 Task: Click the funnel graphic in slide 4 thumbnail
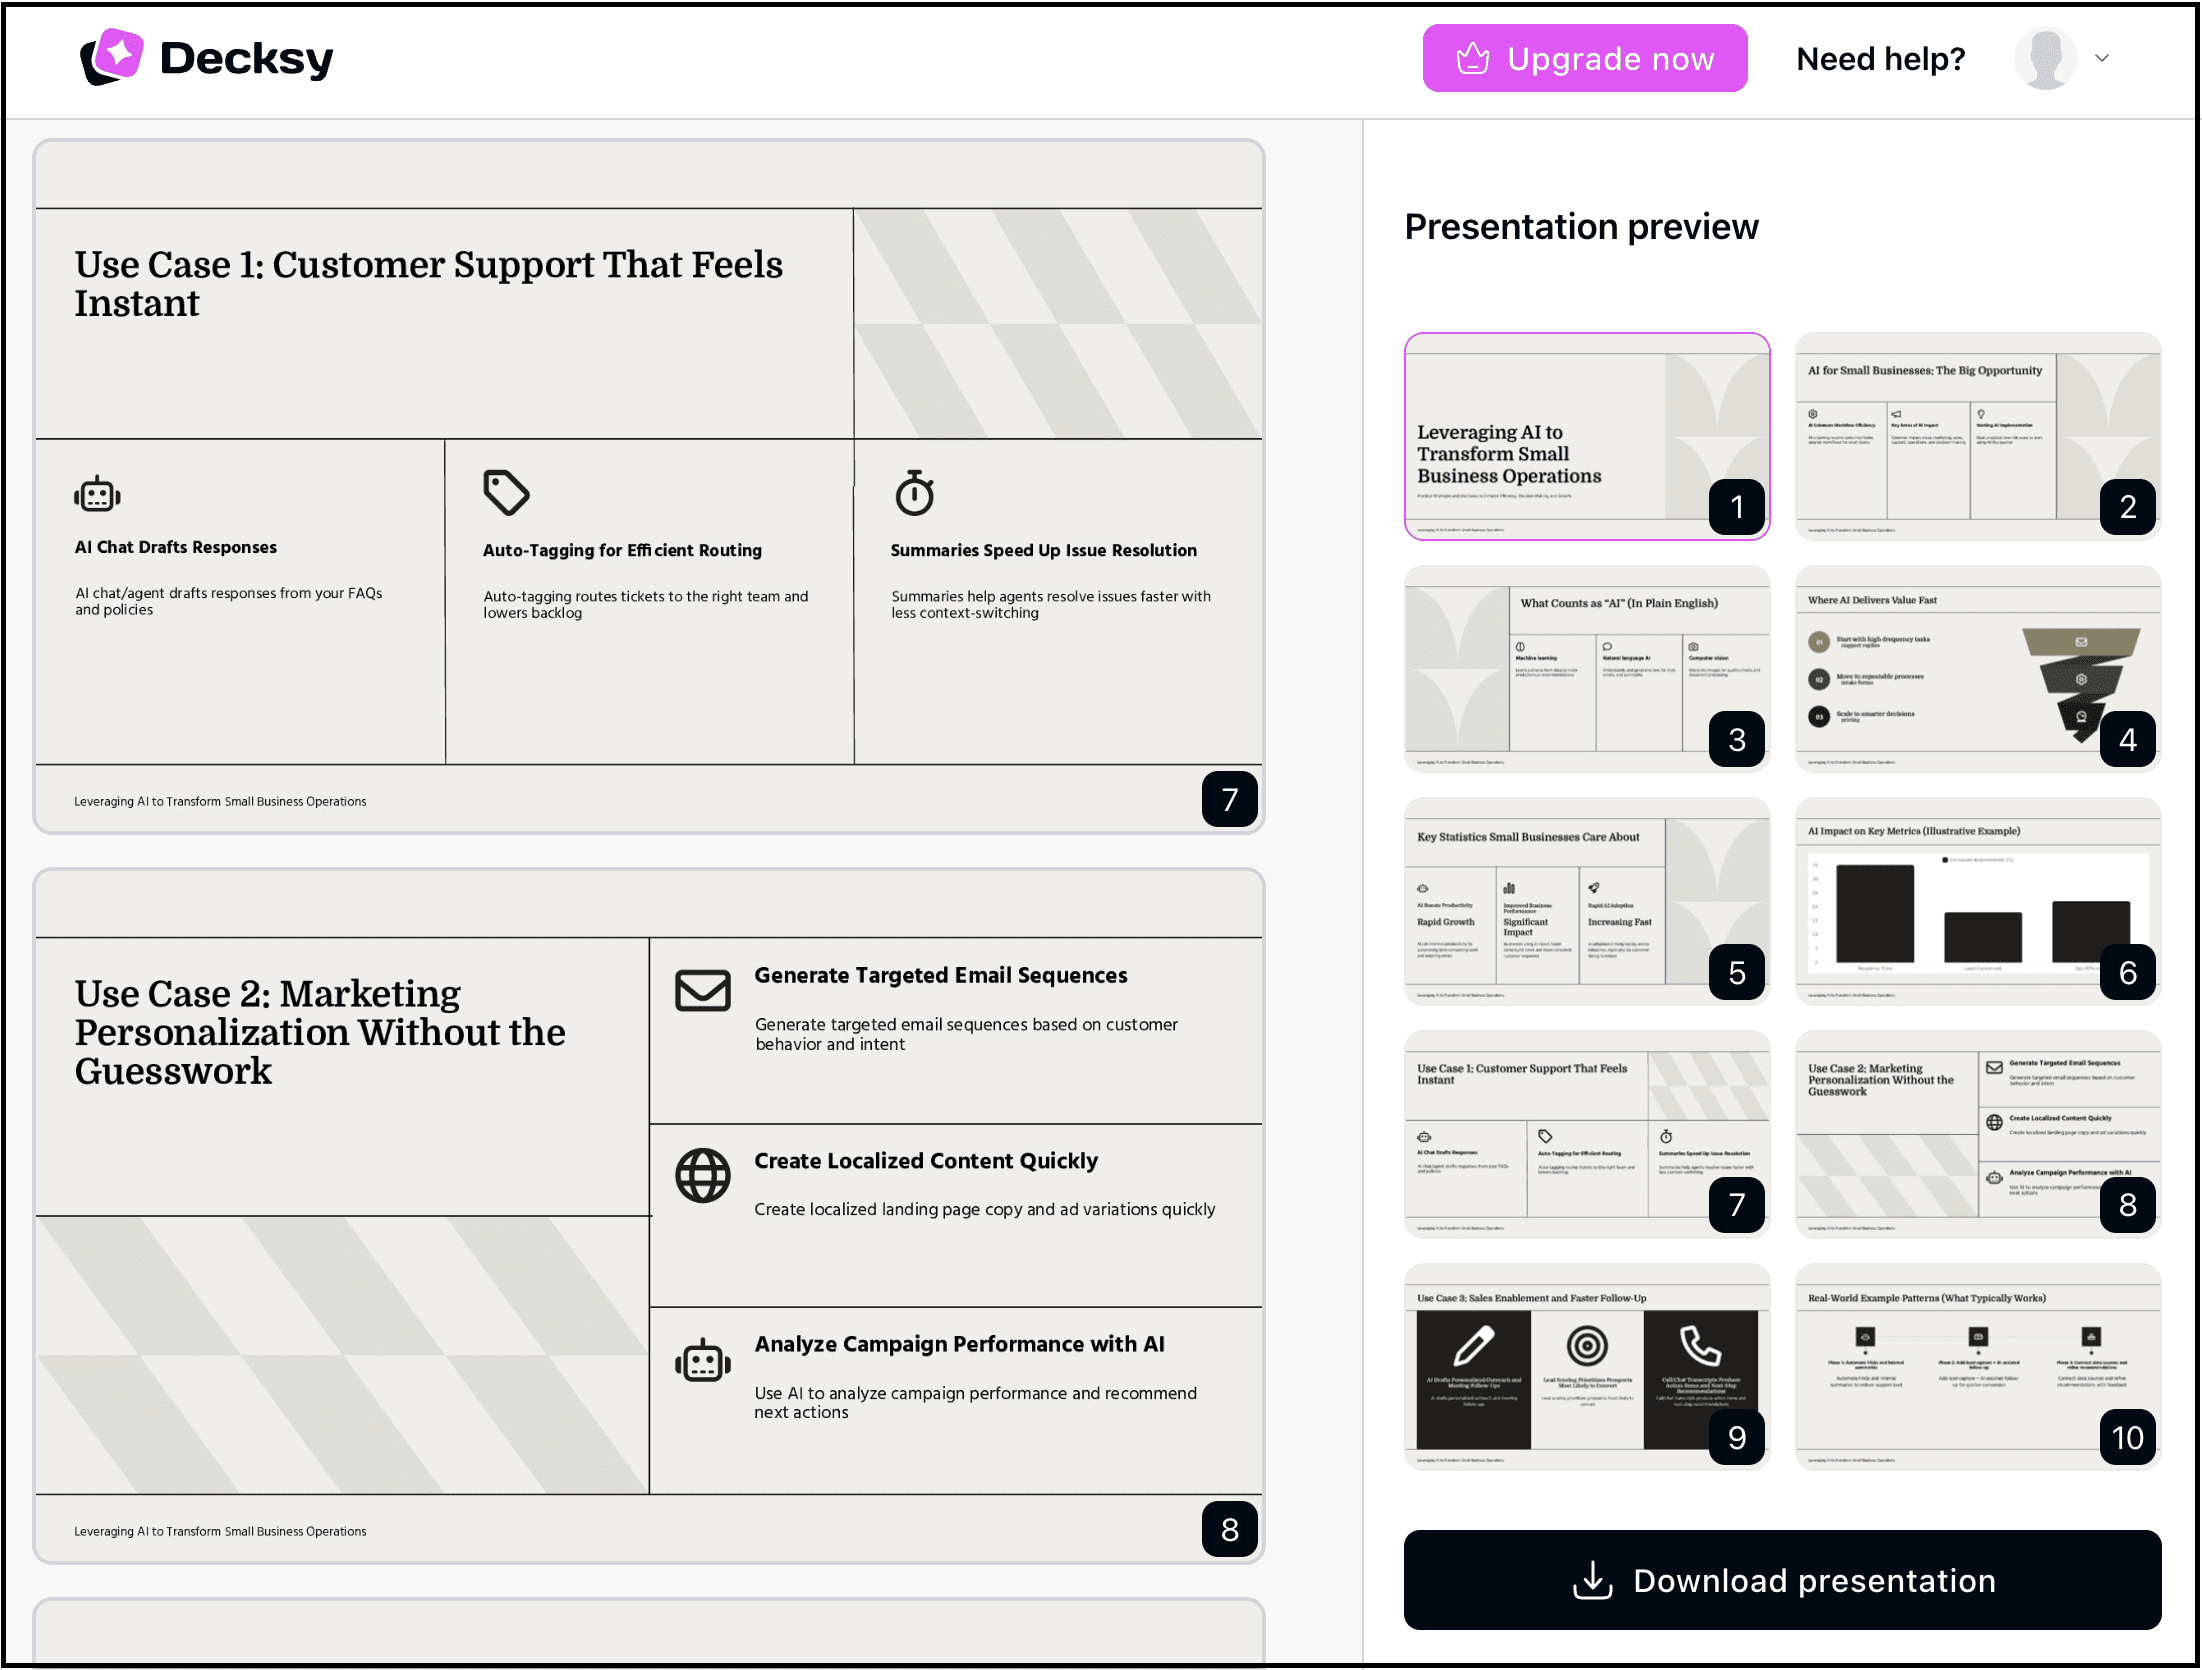coord(2080,683)
